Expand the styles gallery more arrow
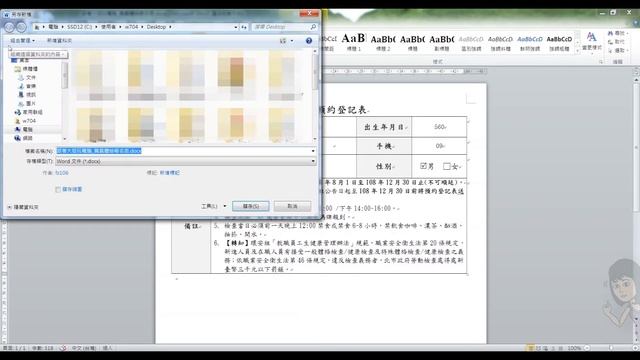The image size is (640, 360). pyautogui.click(x=577, y=50)
